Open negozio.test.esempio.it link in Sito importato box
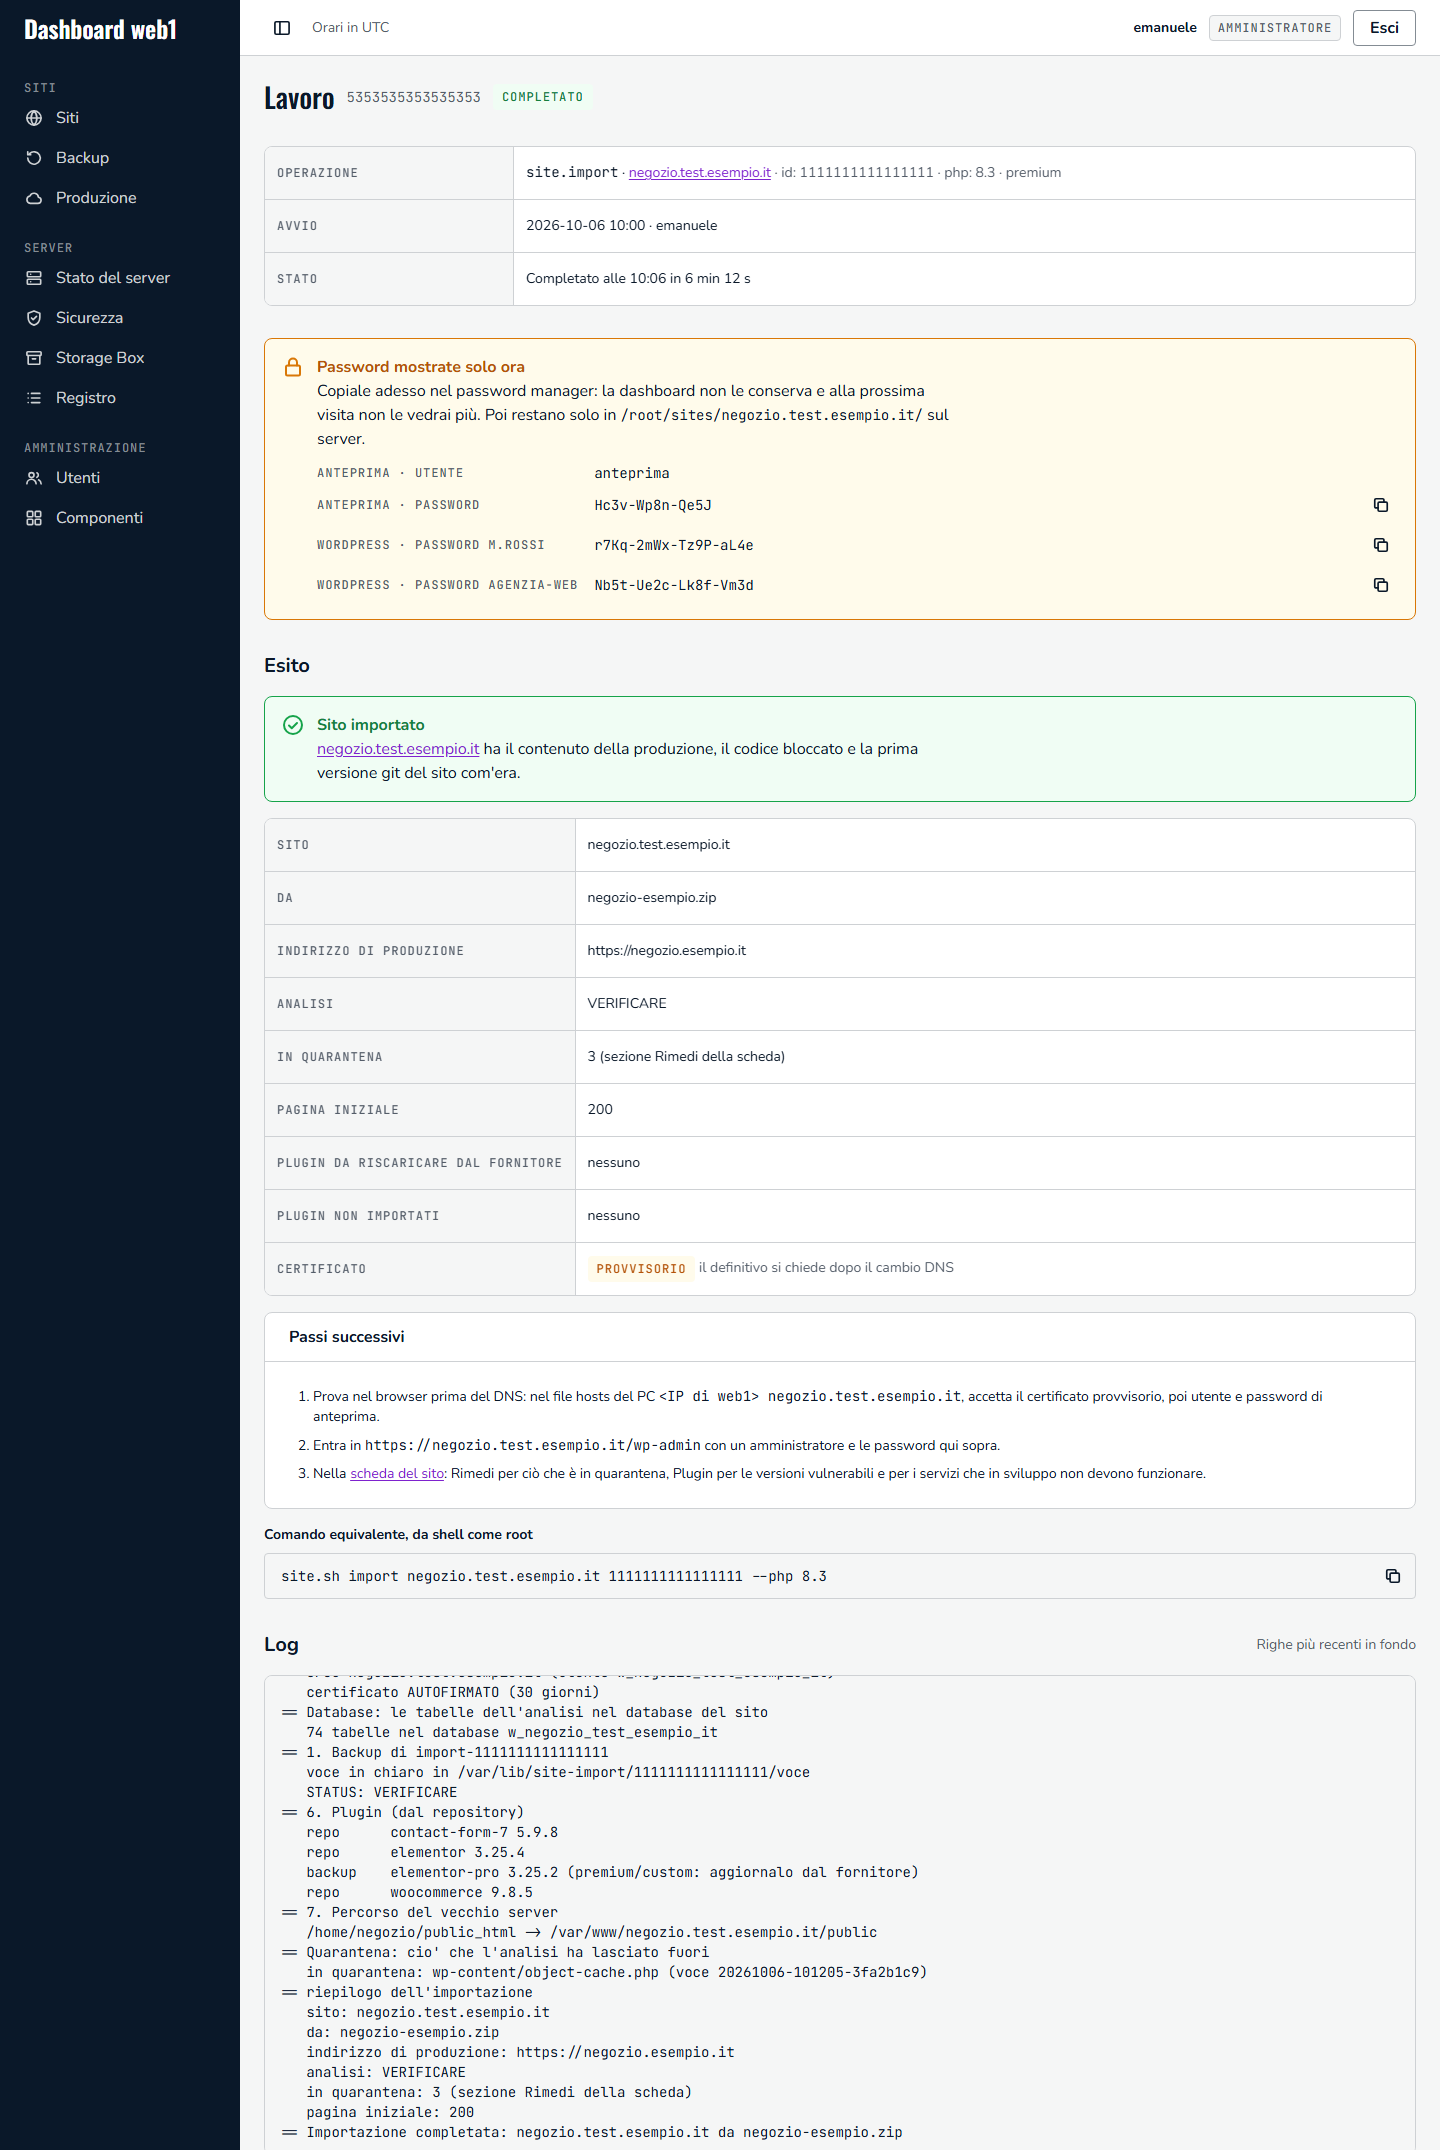 pyautogui.click(x=398, y=749)
